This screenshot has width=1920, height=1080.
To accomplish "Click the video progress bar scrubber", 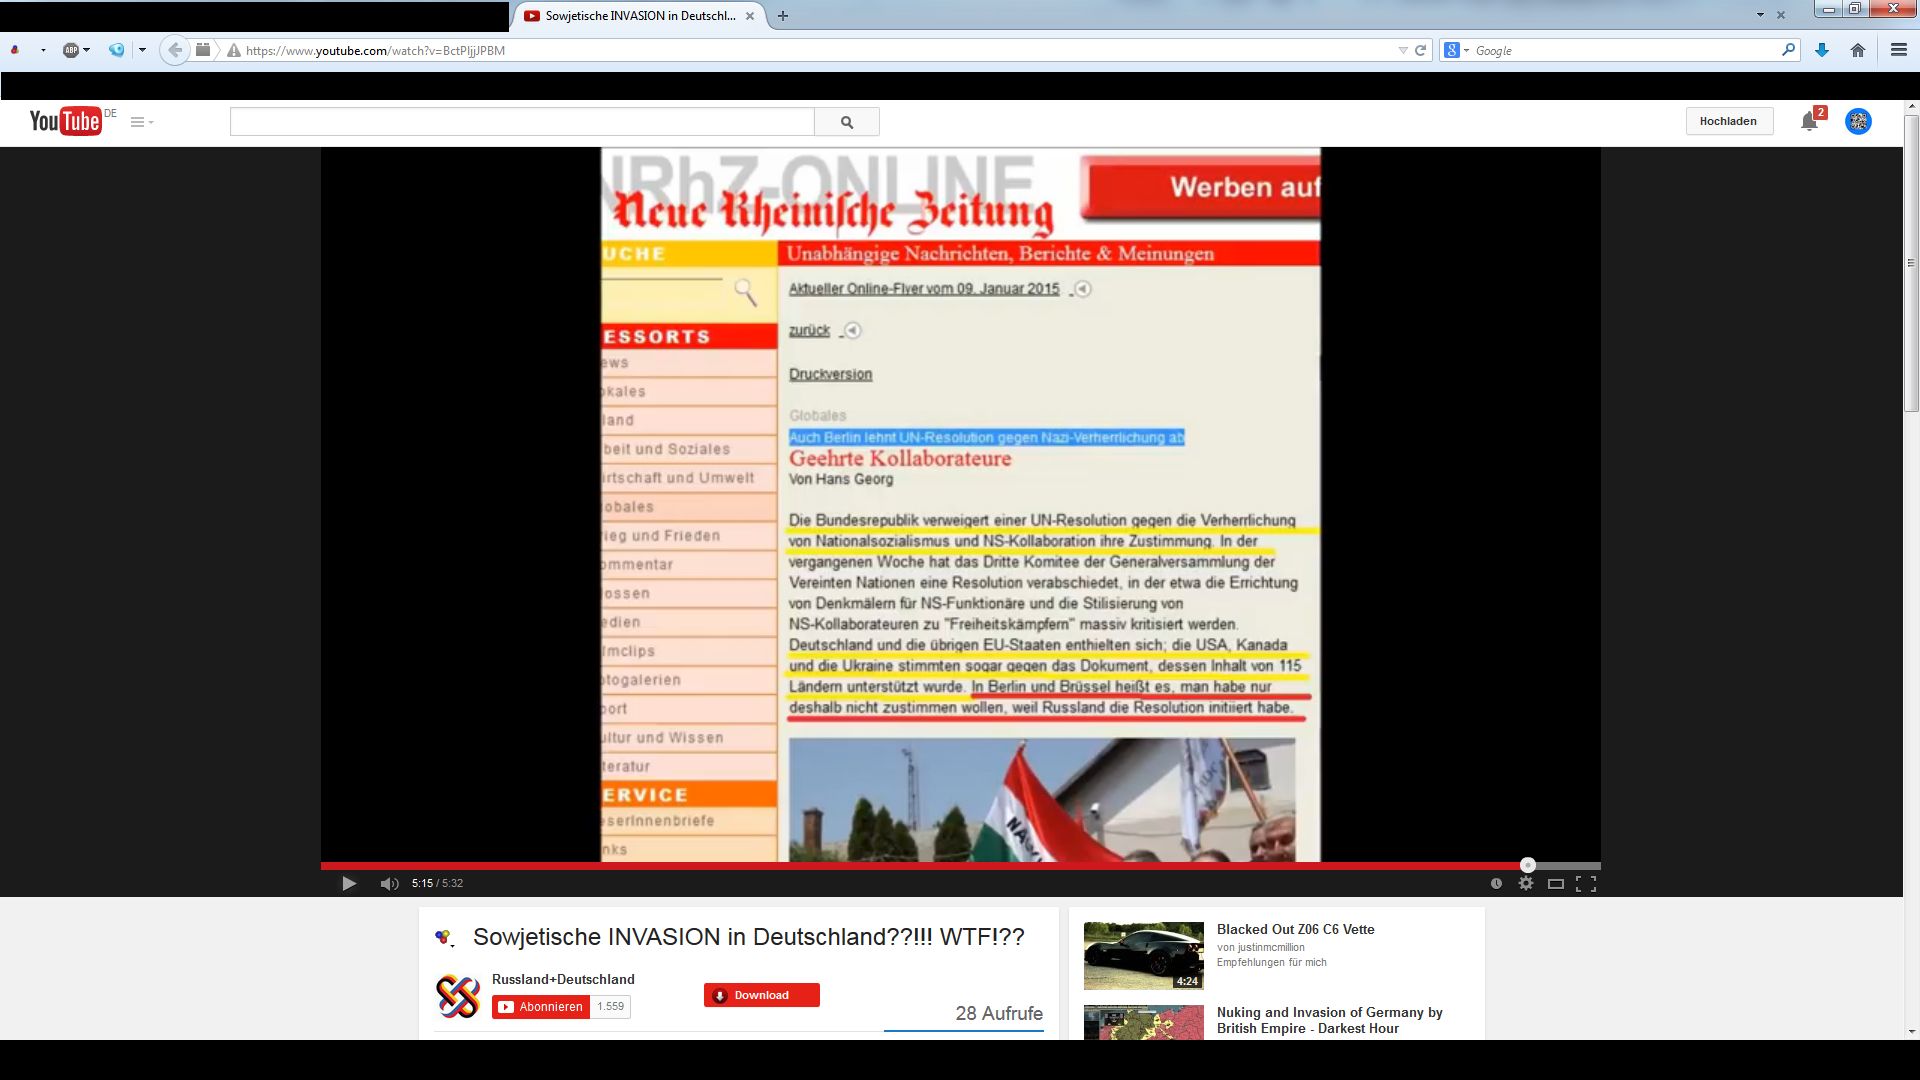I will pos(1527,865).
